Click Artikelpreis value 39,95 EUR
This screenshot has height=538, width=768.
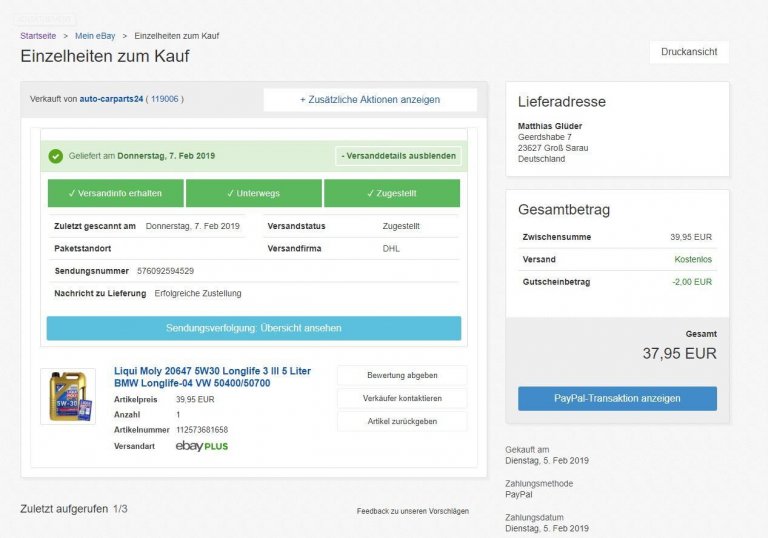[195, 399]
